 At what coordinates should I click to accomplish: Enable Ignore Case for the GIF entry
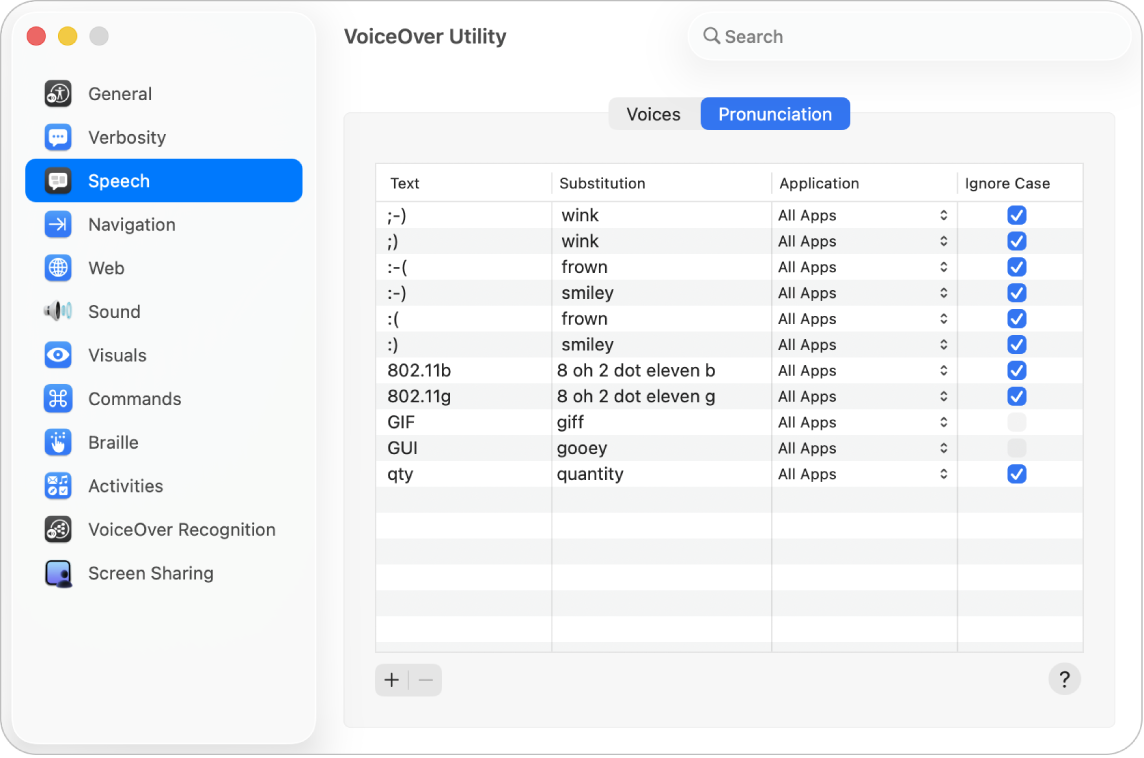point(1017,422)
